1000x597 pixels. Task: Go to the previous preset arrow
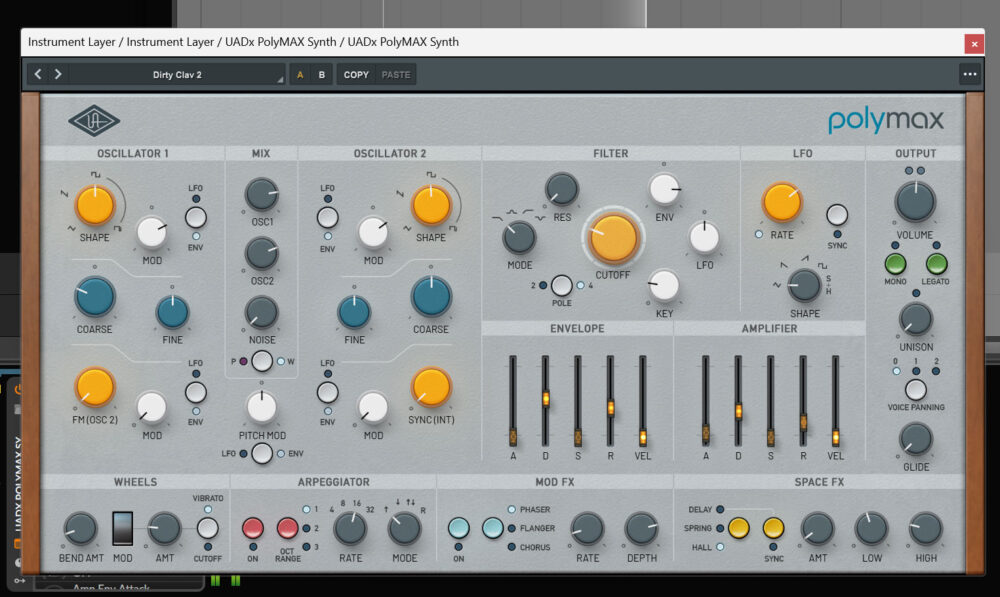click(x=38, y=74)
